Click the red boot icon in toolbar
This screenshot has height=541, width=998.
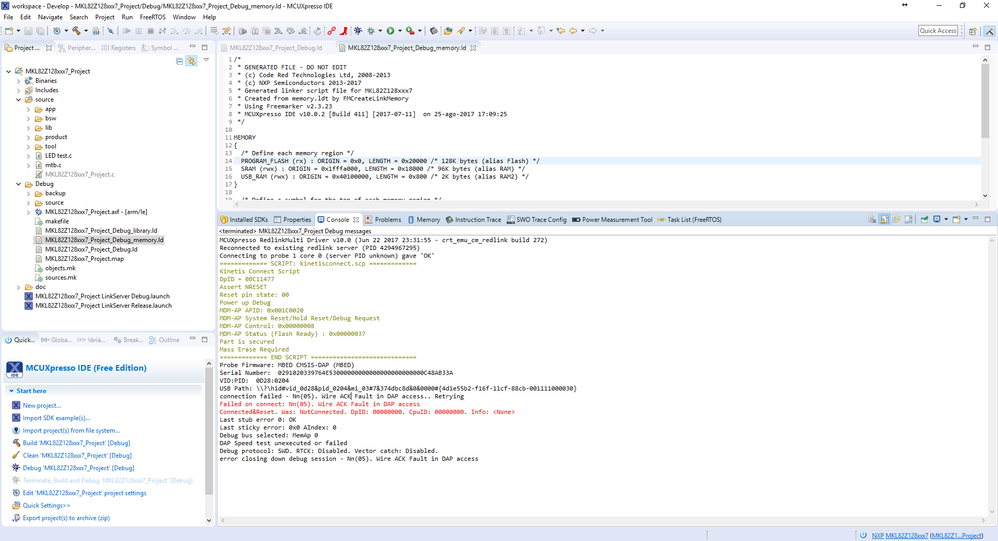coord(344,31)
